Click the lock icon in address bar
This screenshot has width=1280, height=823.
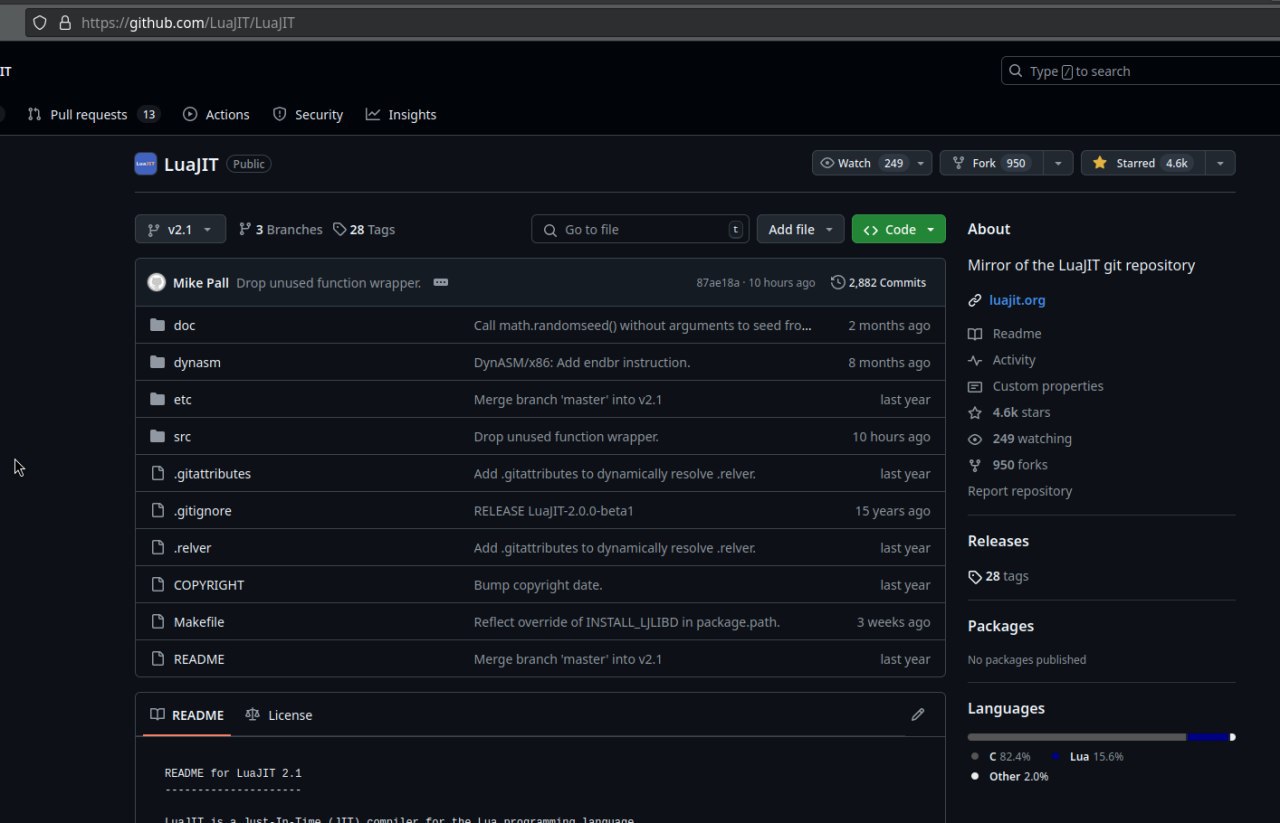point(65,22)
